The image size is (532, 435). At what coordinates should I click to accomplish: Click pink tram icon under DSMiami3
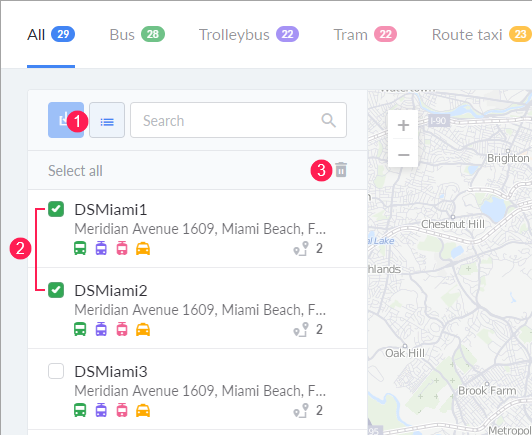tap(122, 410)
